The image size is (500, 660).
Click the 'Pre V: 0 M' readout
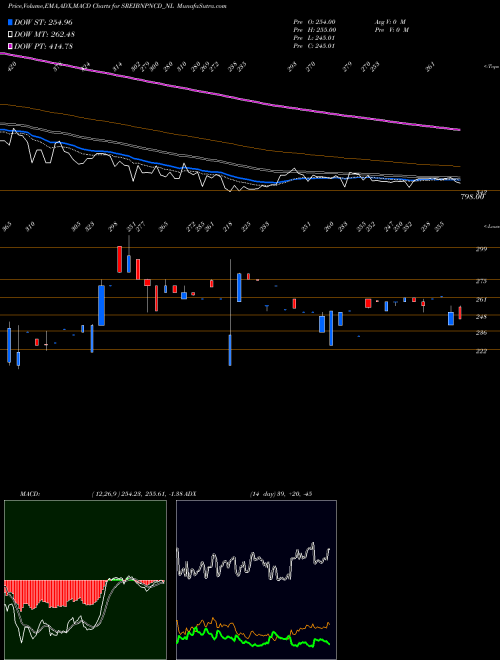[392, 30]
